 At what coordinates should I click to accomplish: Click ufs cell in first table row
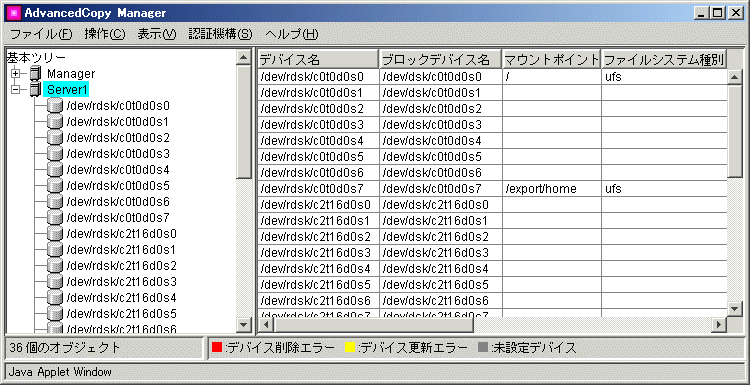point(664,77)
